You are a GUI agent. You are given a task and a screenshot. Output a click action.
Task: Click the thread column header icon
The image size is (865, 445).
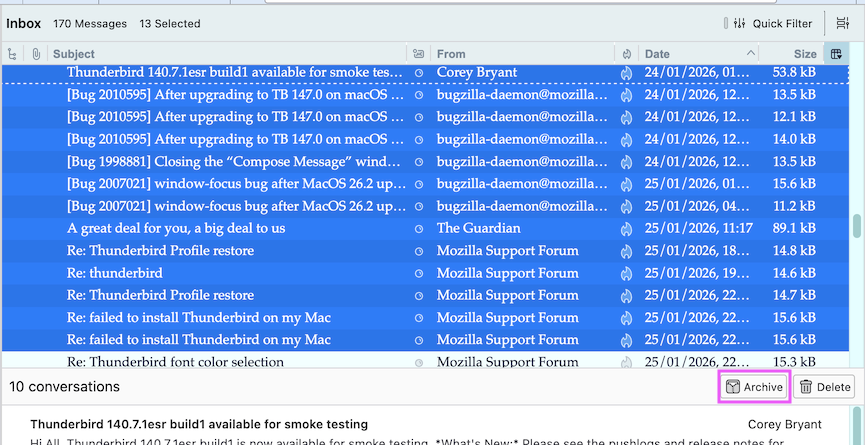12,54
